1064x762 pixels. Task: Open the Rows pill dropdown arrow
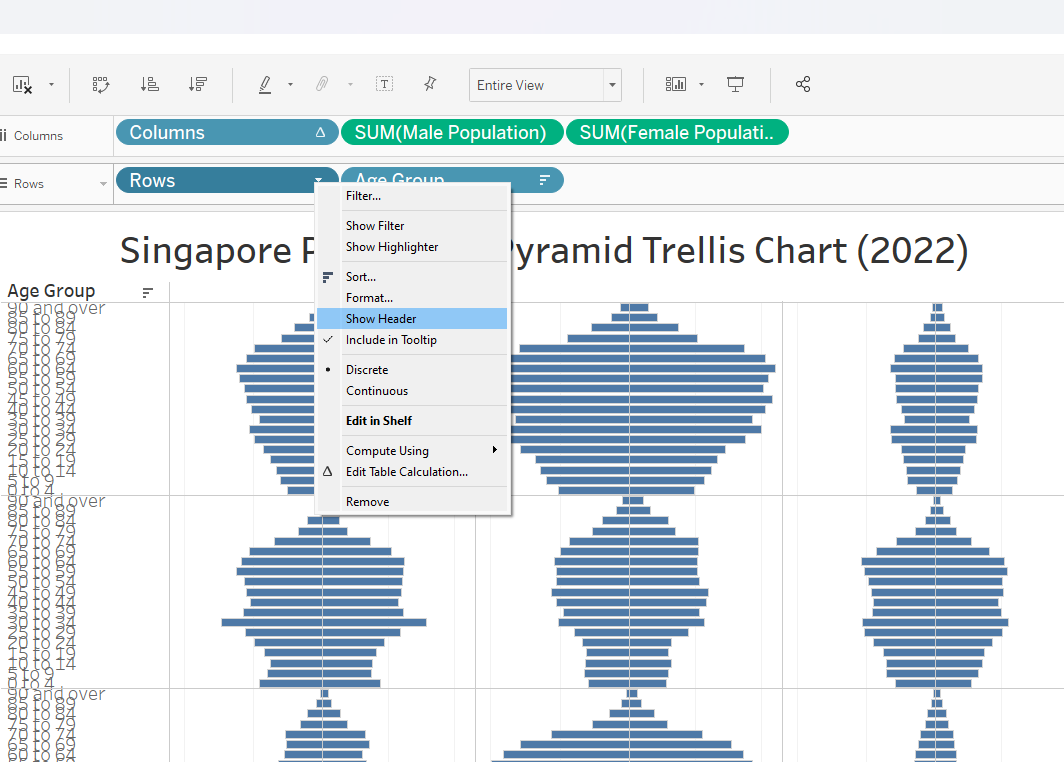click(319, 181)
